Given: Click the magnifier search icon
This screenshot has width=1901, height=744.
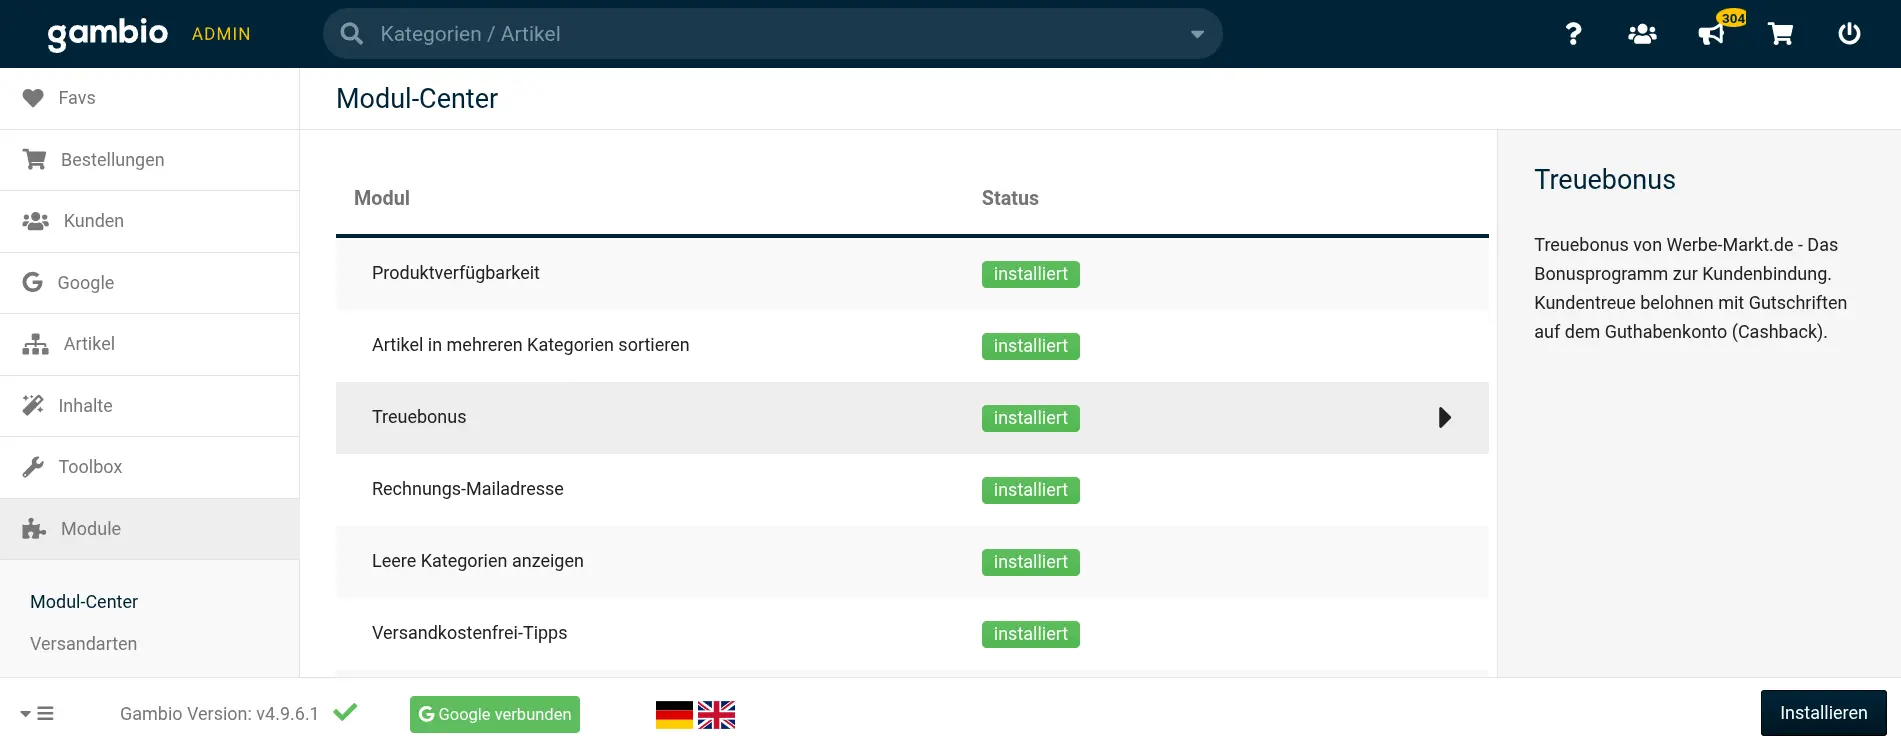Looking at the screenshot, I should pos(351,34).
